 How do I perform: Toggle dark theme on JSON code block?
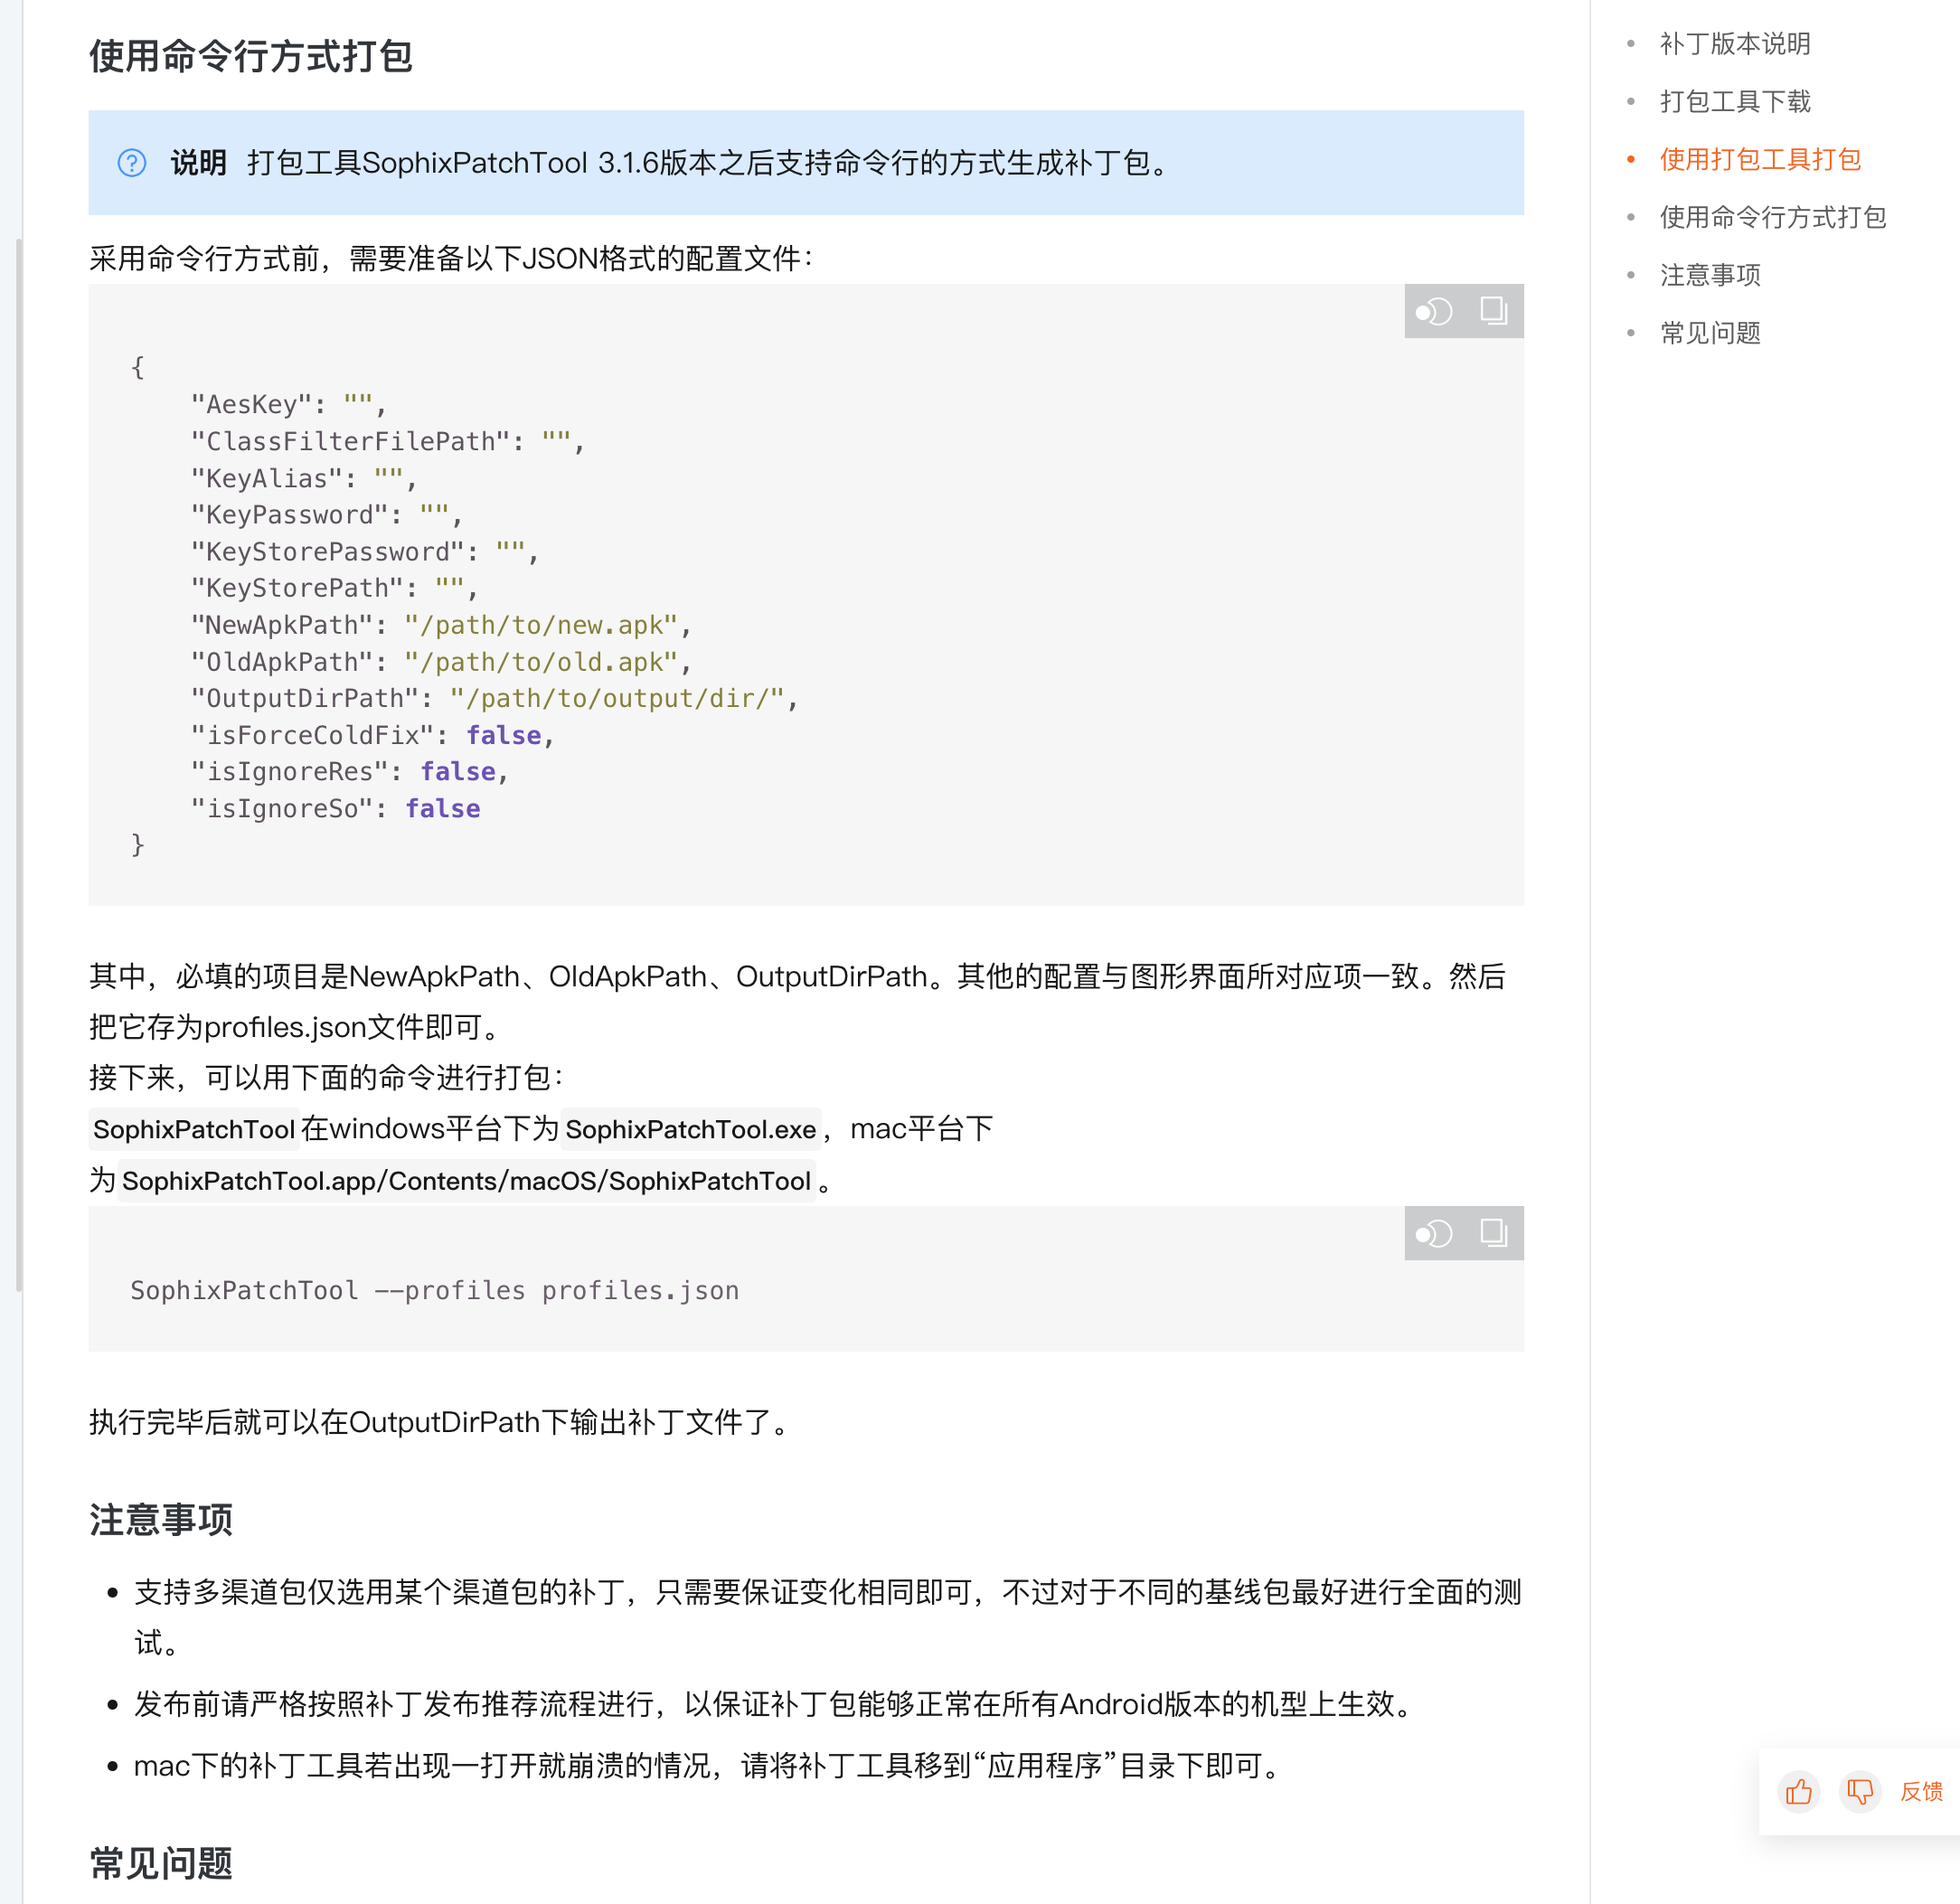tap(1433, 311)
